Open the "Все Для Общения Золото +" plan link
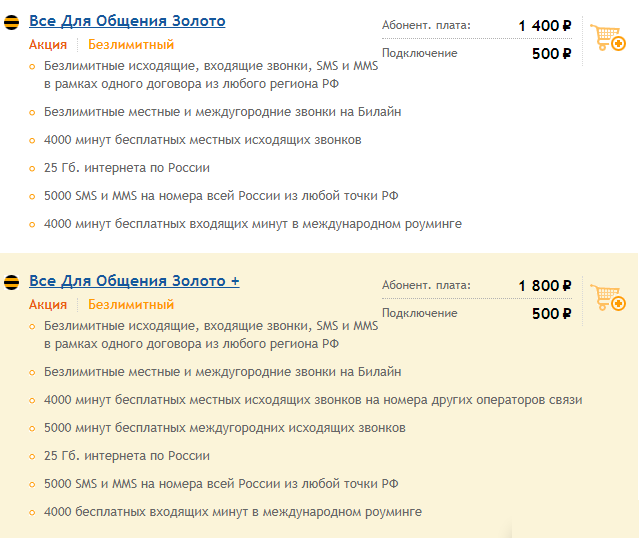640x538 pixels. 134,281
